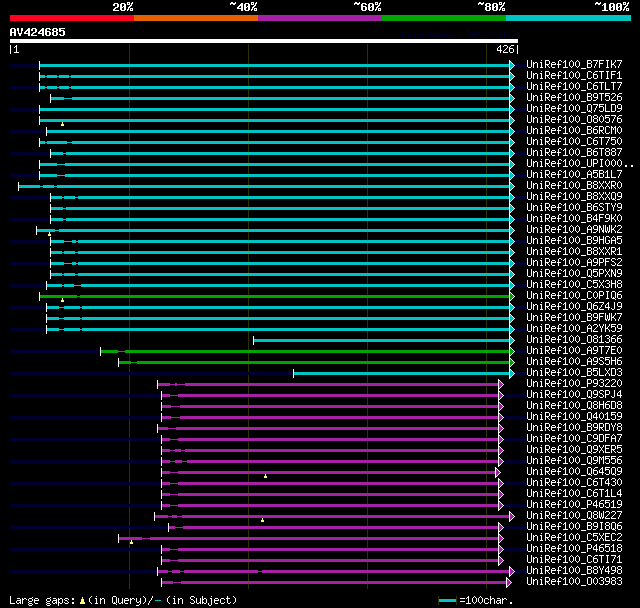
Task: Select the UniRef100_A9PFS2 label
Action: [x=574, y=263]
